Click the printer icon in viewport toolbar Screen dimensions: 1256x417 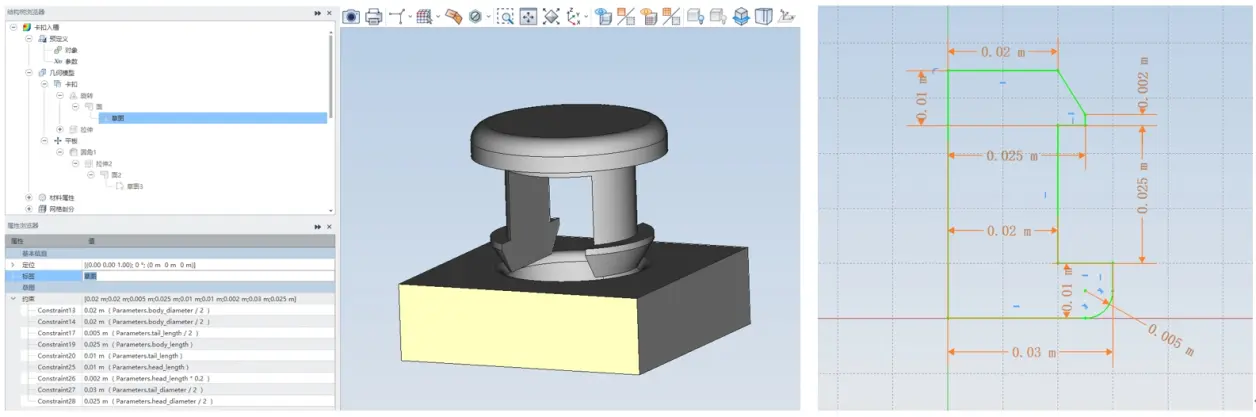pos(374,16)
